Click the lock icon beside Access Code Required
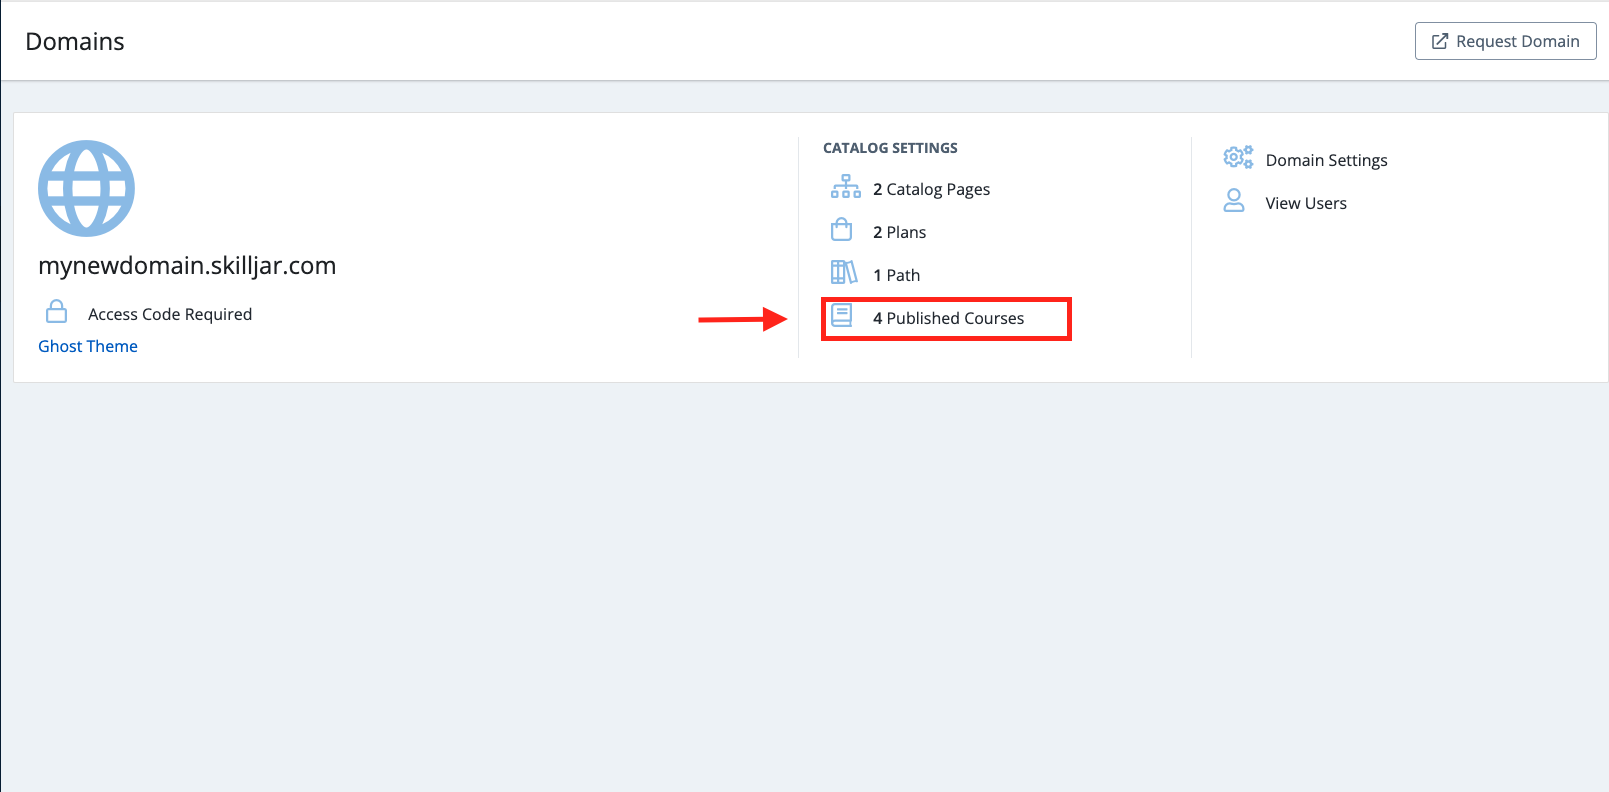 (x=57, y=312)
